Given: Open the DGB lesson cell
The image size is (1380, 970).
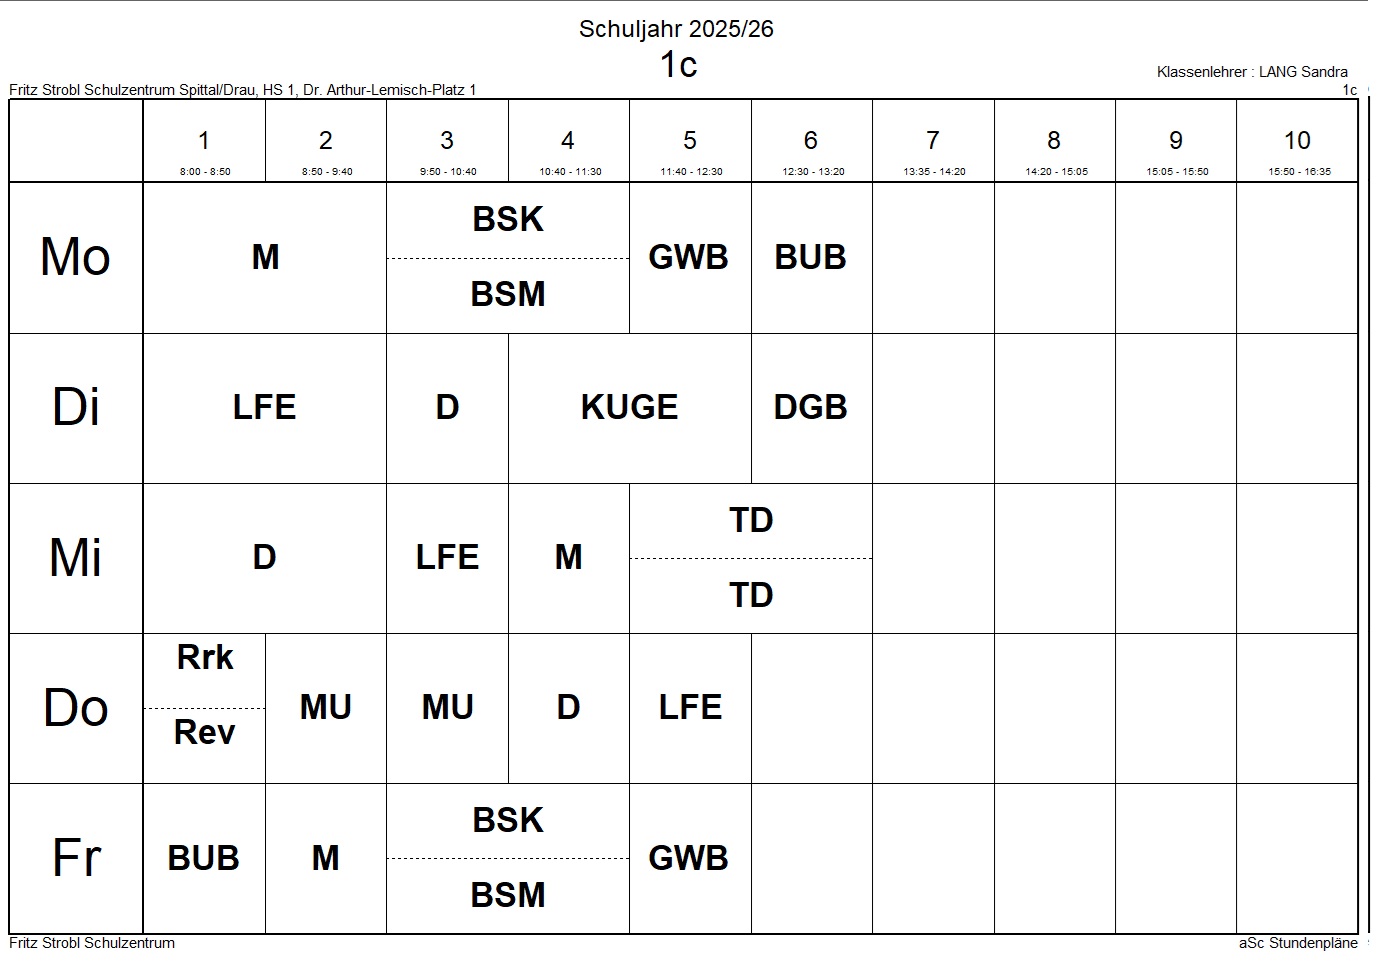Looking at the screenshot, I should pos(811,408).
